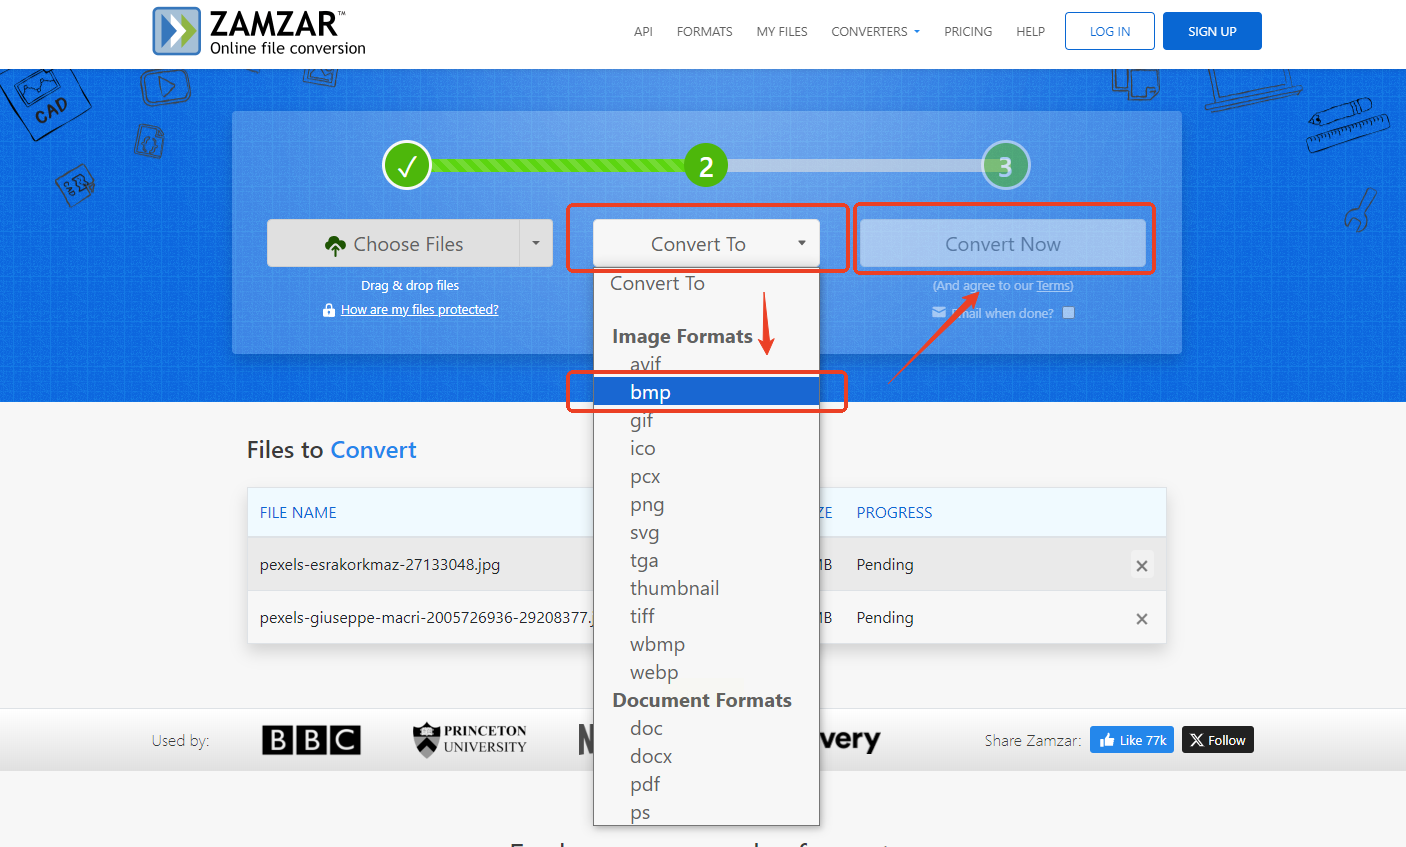Click the Zamzar logo icon

[177, 31]
